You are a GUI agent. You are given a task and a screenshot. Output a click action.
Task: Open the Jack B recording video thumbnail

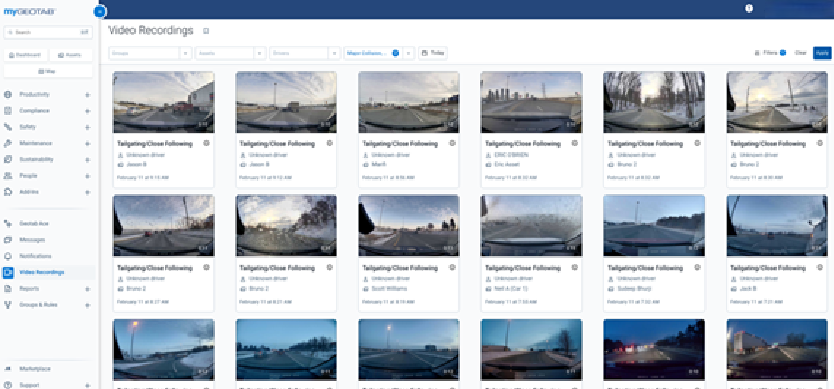[777, 226]
